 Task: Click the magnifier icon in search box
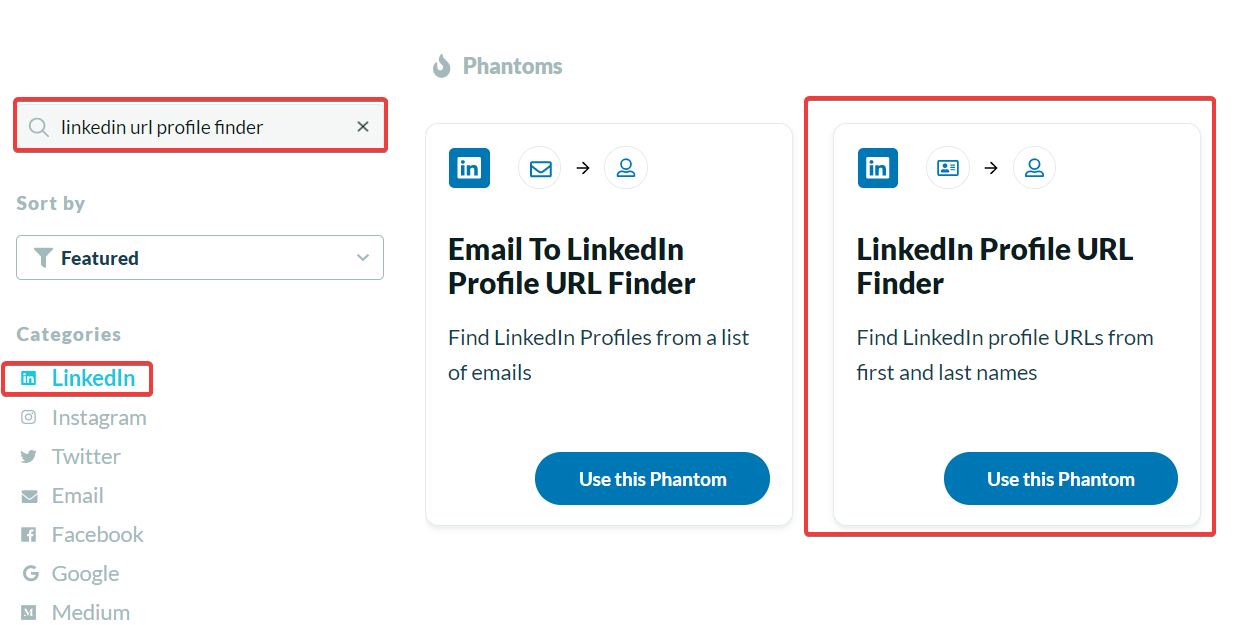[x=39, y=127]
